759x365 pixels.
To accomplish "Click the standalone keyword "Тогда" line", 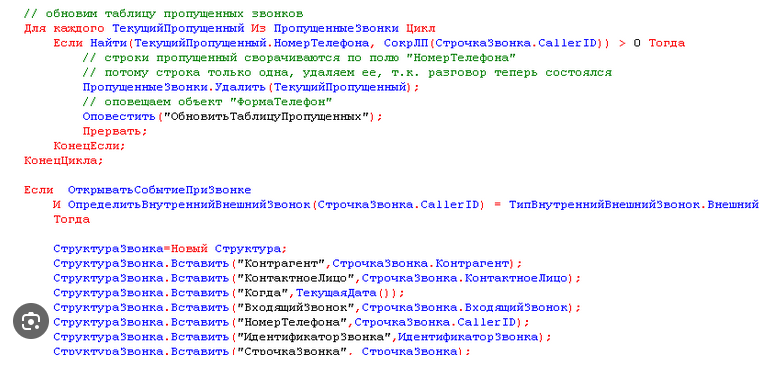I will [72, 219].
